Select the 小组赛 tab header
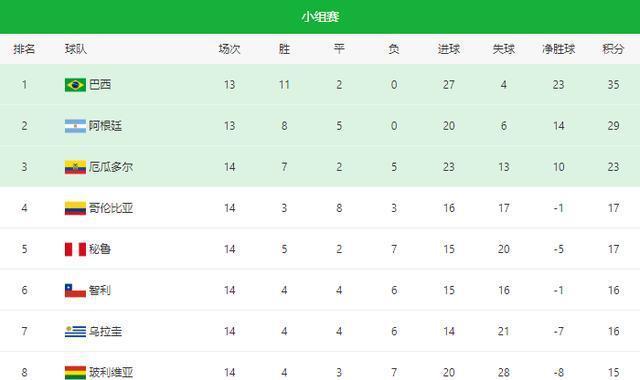The image size is (640, 380). point(320,17)
